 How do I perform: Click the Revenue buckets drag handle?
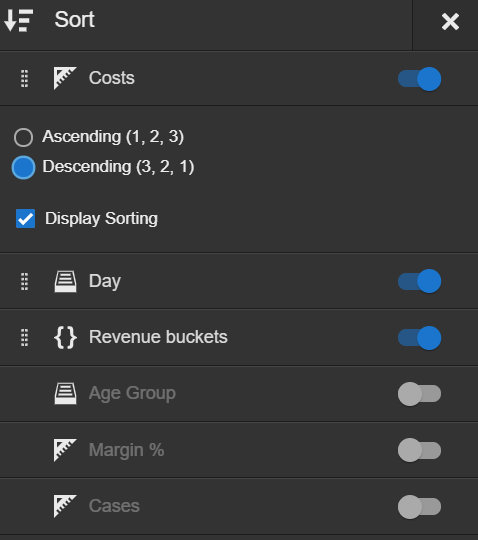[24, 338]
